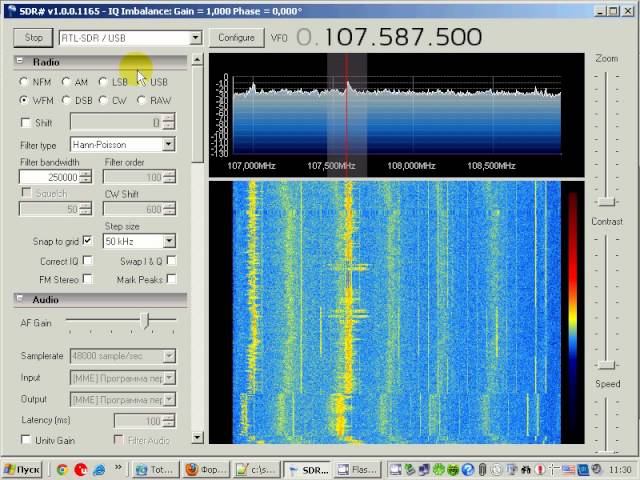Select WFM demodulation mode

[24, 100]
